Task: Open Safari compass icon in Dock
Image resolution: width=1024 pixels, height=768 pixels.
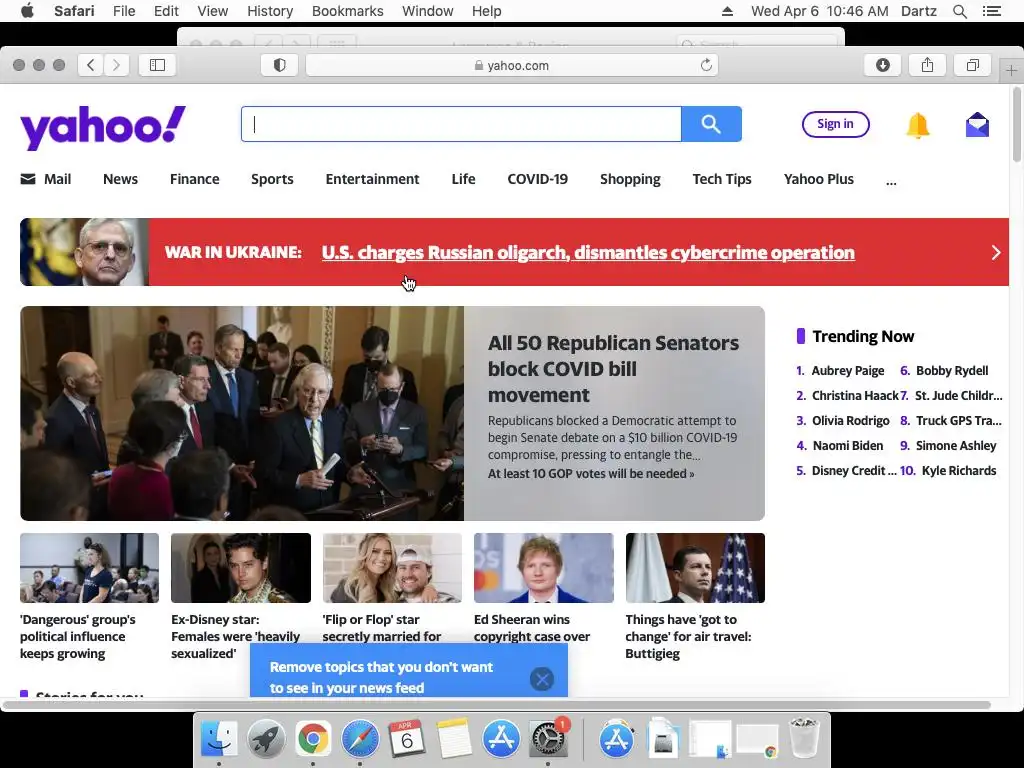Action: coord(360,739)
